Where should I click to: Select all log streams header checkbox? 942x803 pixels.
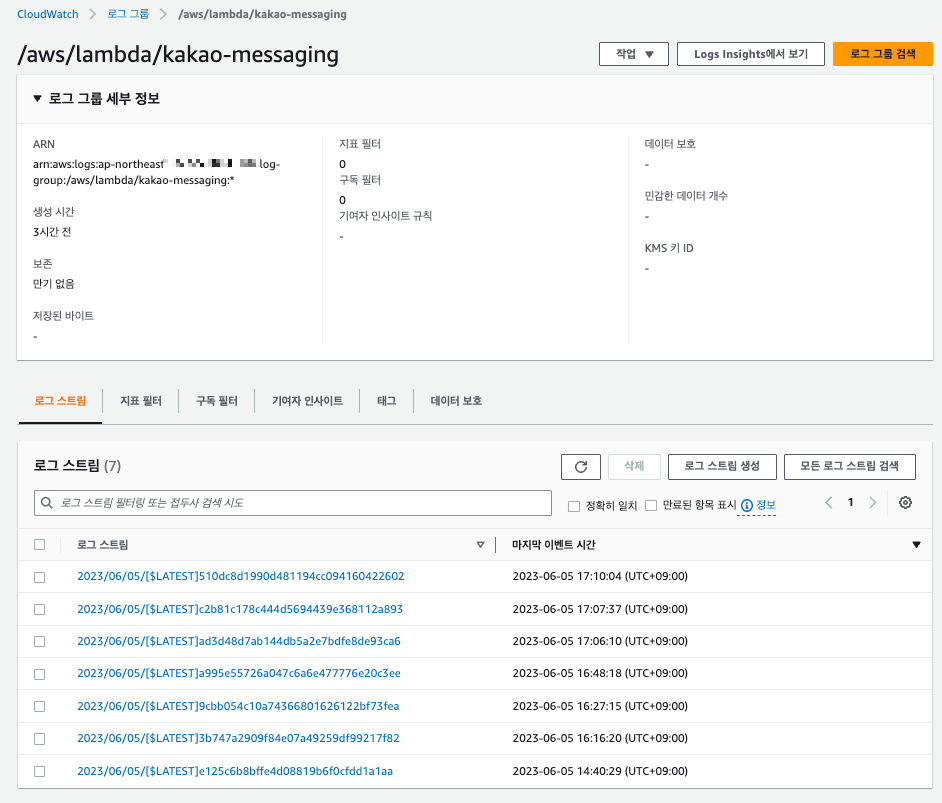(40, 545)
